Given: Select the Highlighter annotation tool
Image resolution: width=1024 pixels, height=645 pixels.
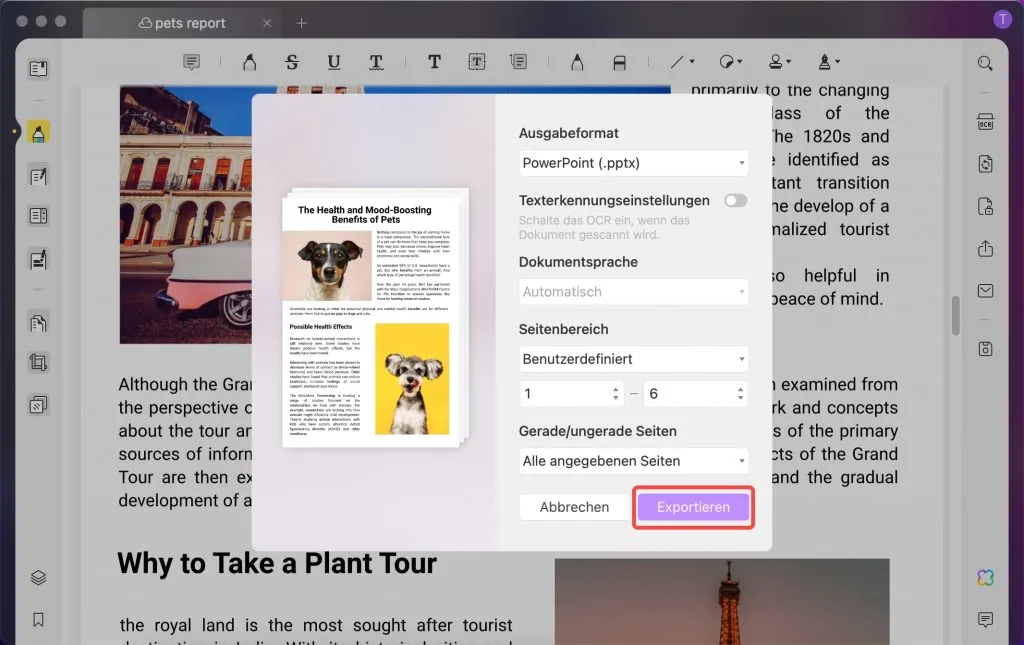Looking at the screenshot, I should pos(249,61).
